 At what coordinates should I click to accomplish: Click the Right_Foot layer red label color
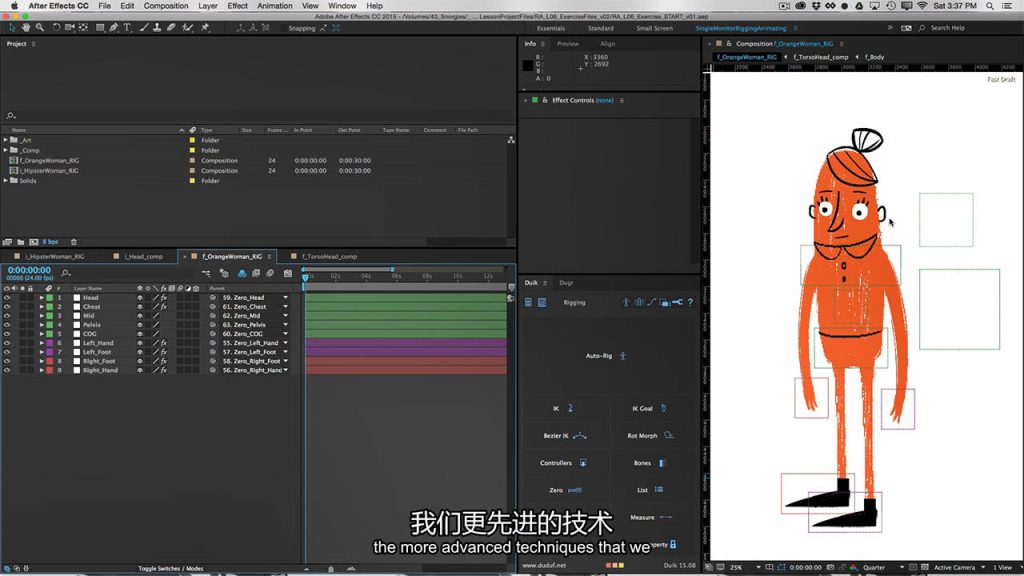[50, 361]
